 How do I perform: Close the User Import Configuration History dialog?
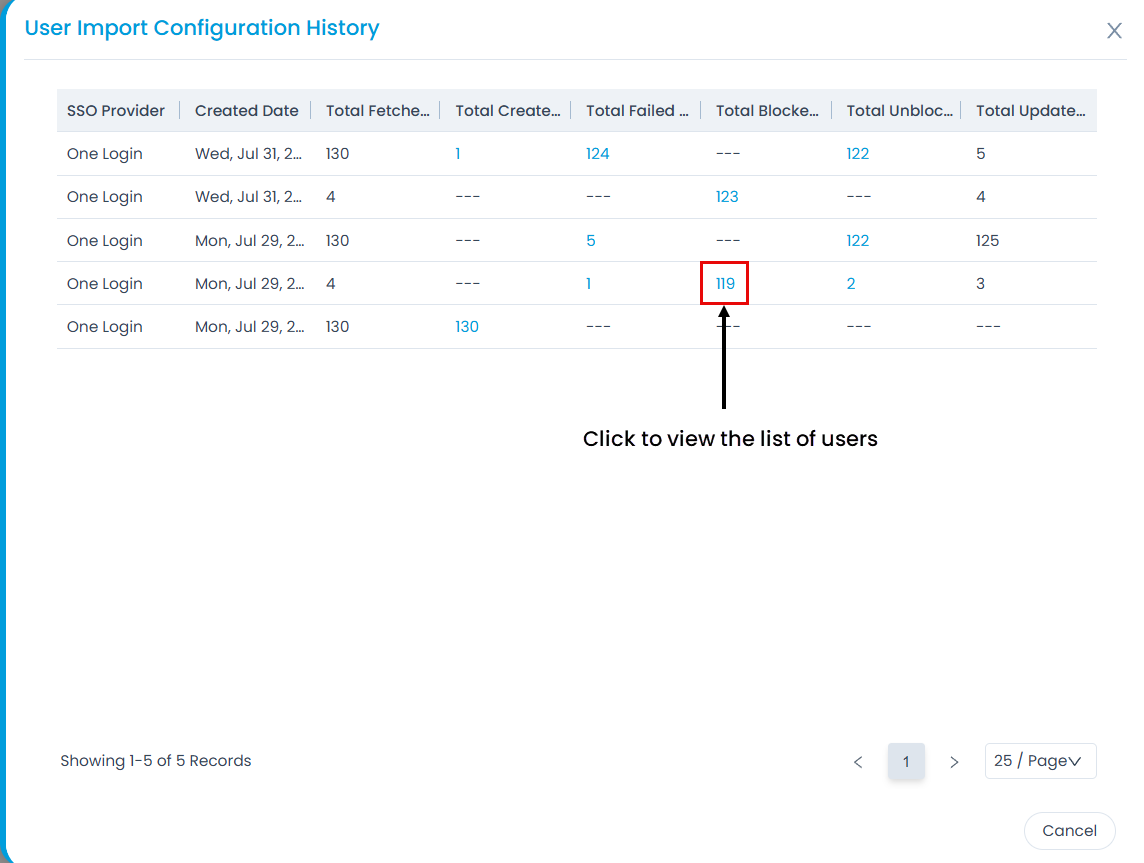[1113, 31]
